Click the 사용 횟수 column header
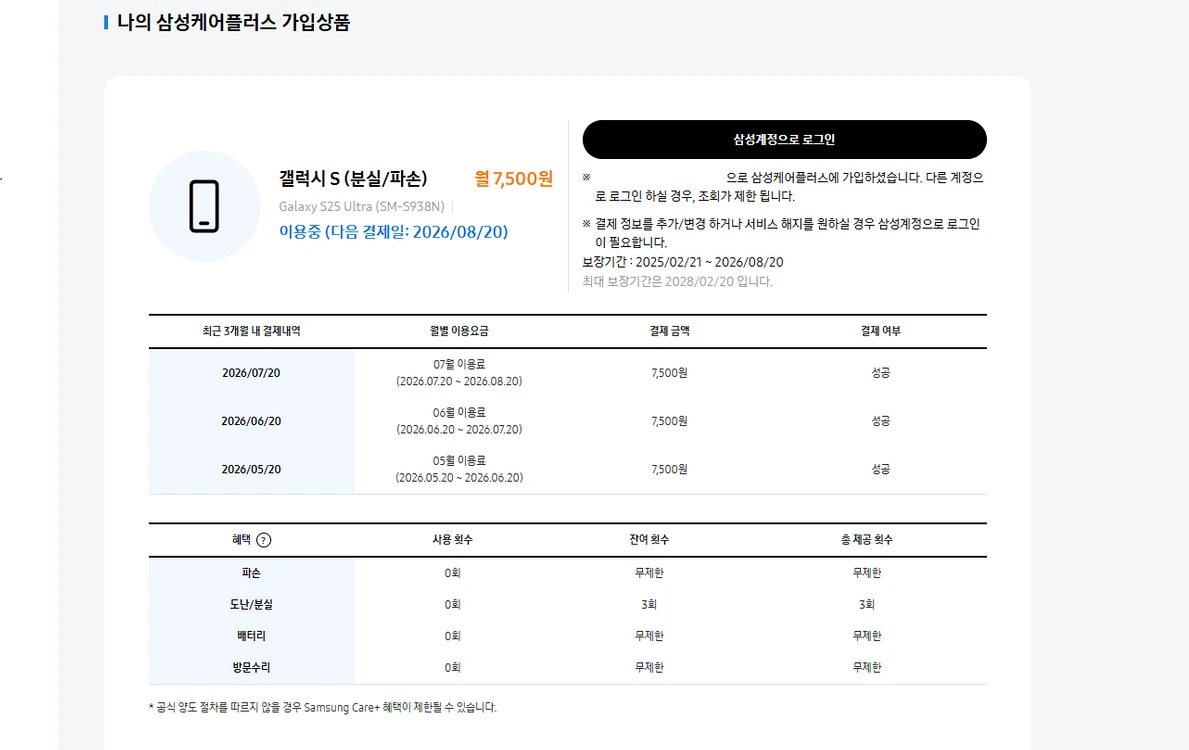Image resolution: width=1189 pixels, height=750 pixels. (x=453, y=540)
